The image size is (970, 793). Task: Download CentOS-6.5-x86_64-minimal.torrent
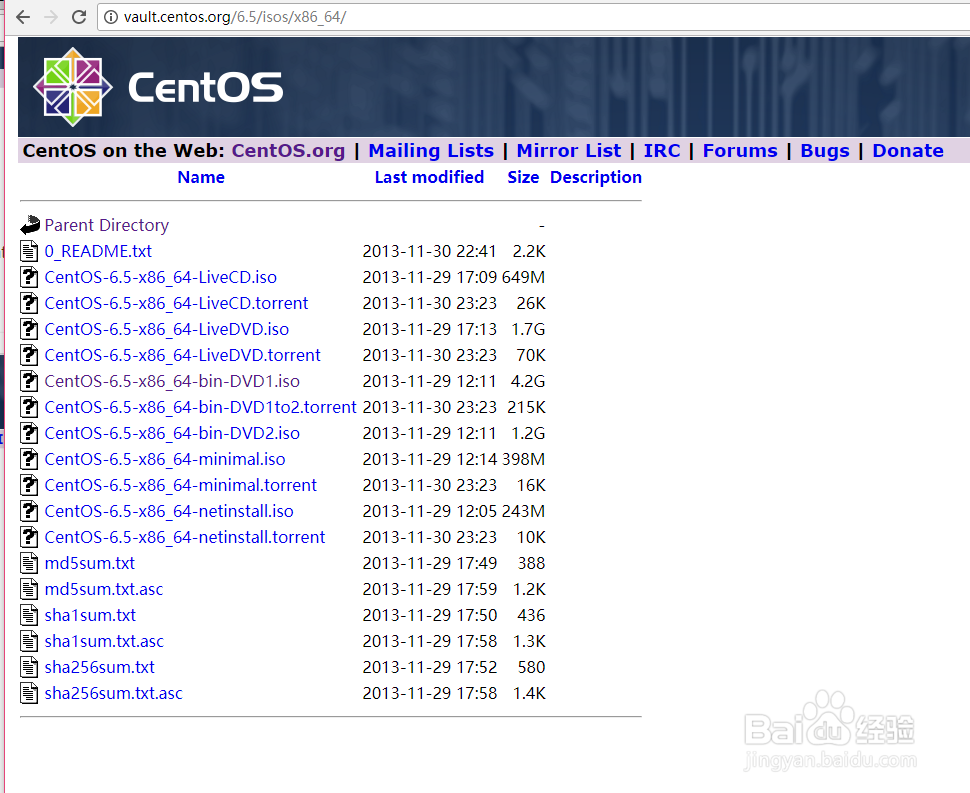181,484
